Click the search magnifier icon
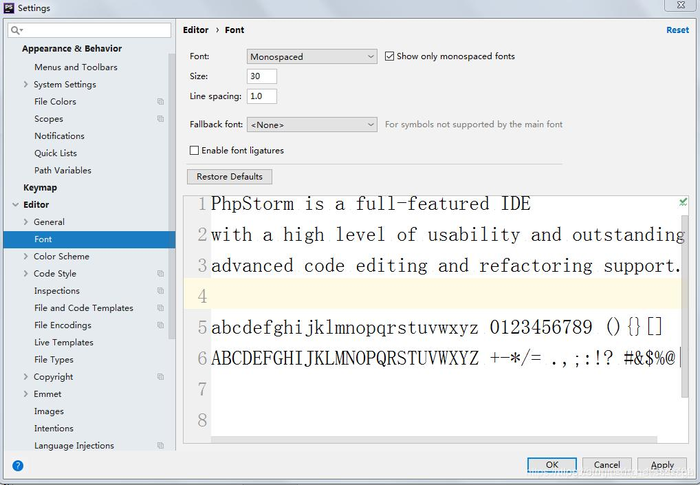This screenshot has height=485, width=700. coord(16,30)
